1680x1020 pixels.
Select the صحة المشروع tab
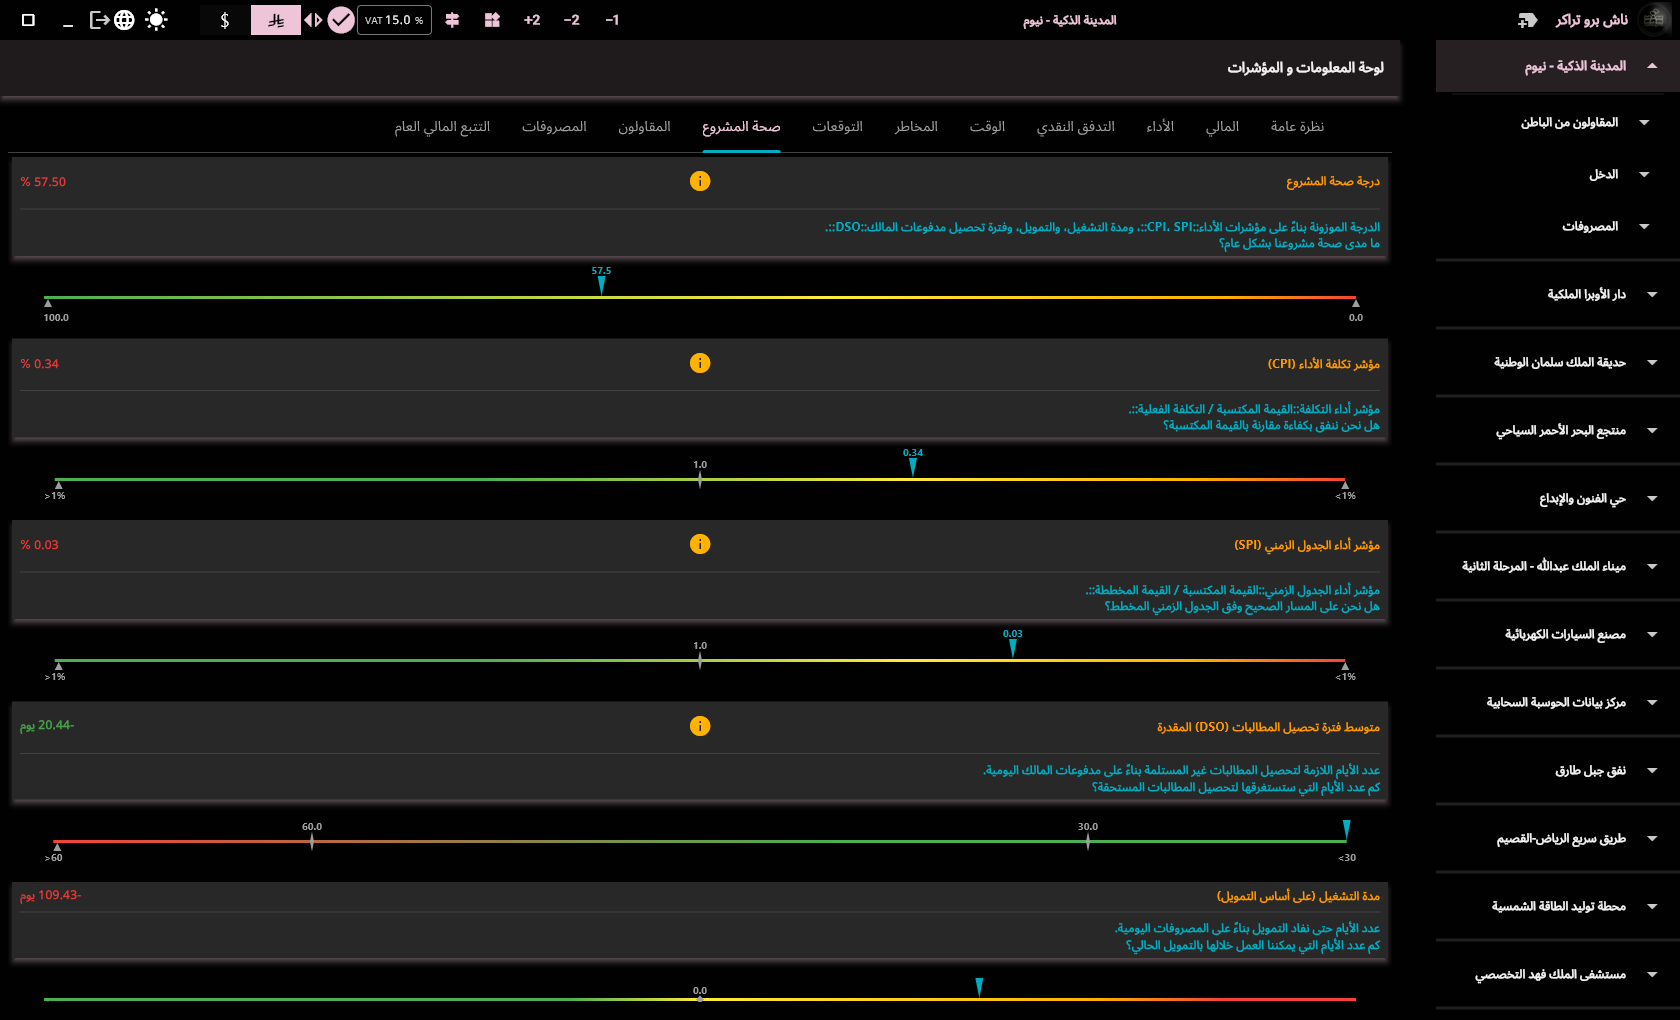point(741,127)
